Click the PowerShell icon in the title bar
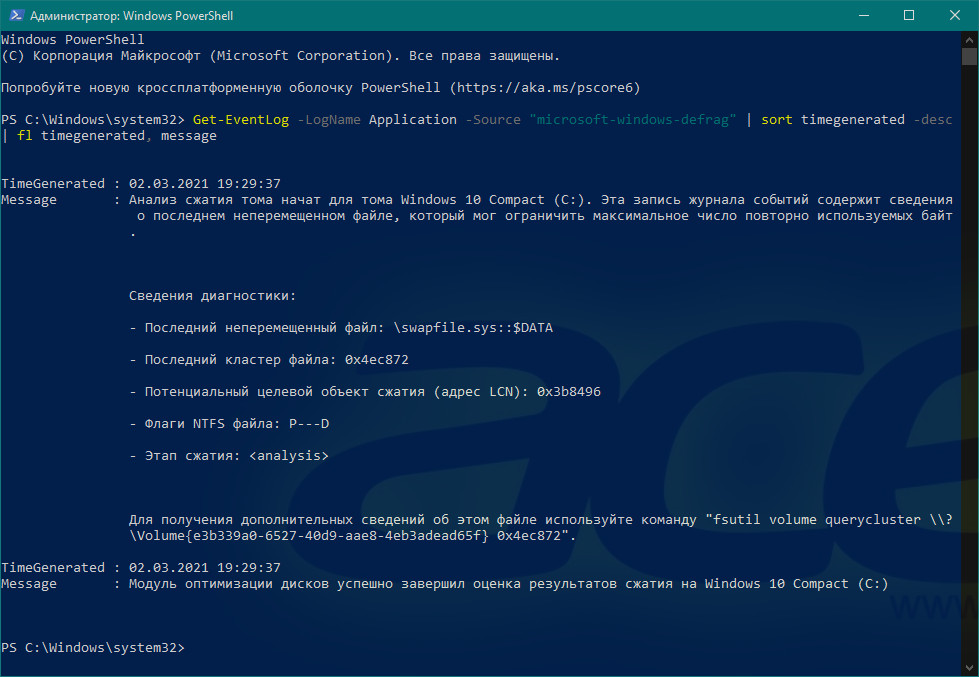The height and width of the screenshot is (677, 979). pos(14,15)
